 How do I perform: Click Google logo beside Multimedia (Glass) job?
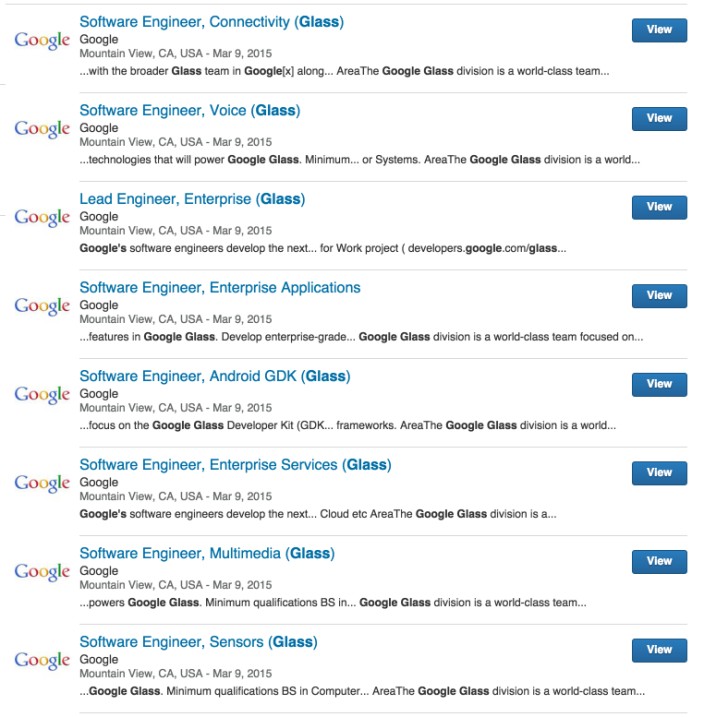click(42, 572)
